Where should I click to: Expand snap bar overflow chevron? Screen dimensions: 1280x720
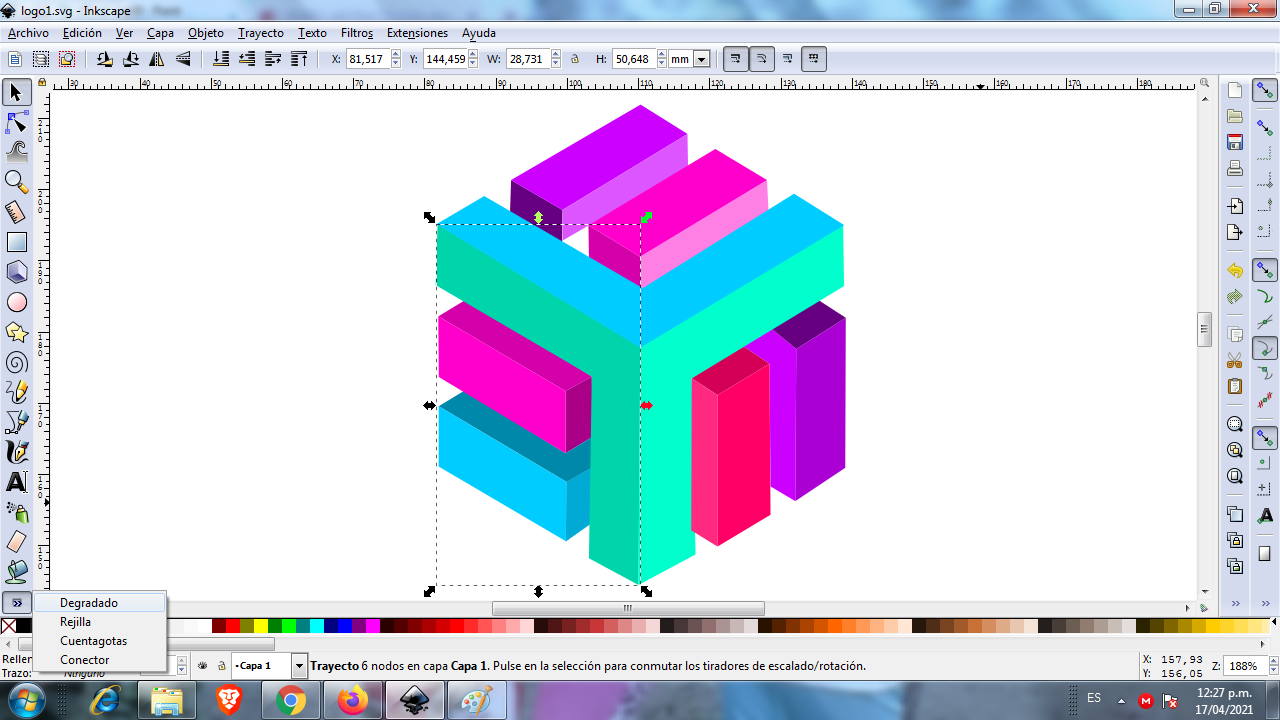click(x=1265, y=603)
